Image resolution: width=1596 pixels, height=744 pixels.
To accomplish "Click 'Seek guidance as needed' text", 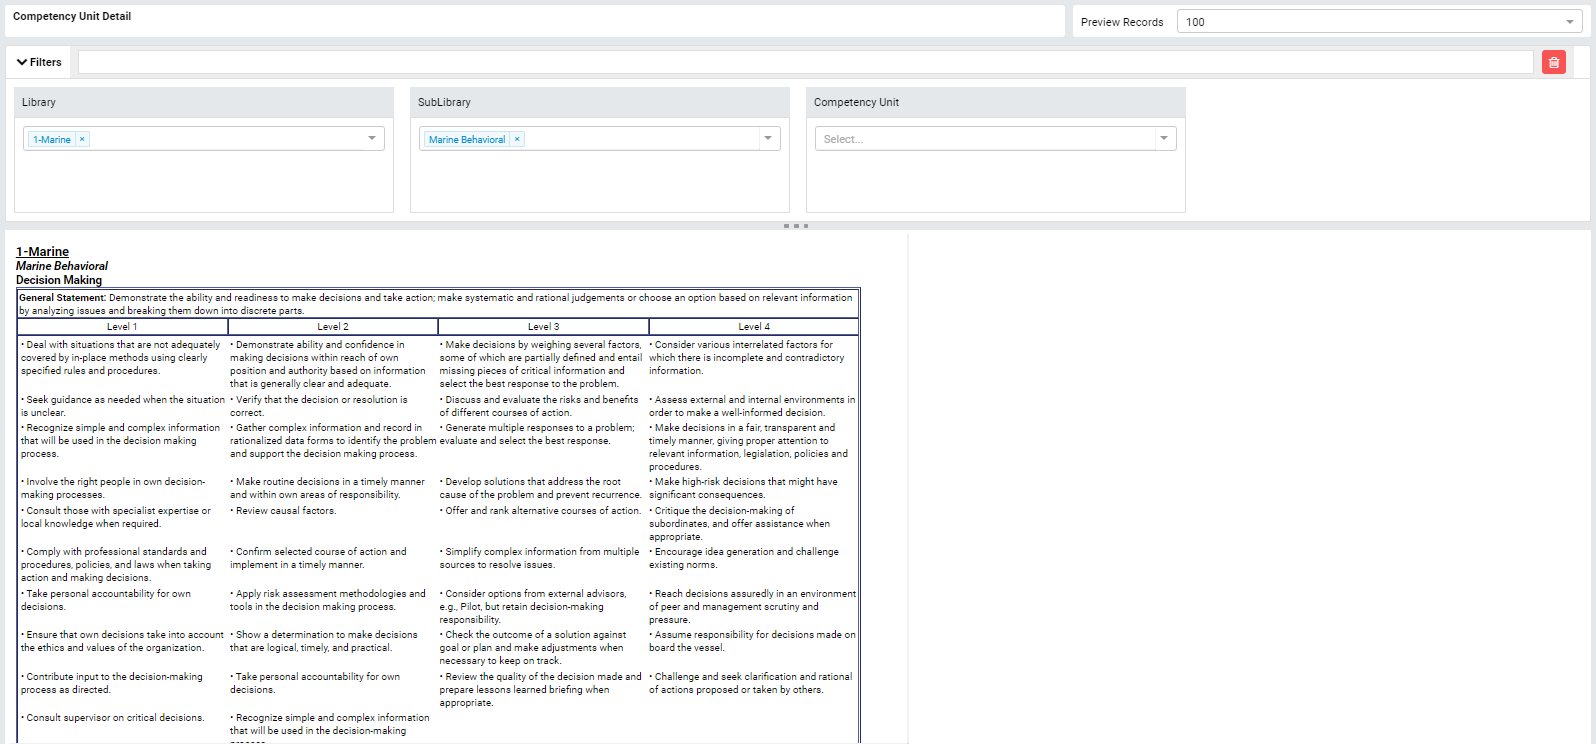I will [x=123, y=406].
